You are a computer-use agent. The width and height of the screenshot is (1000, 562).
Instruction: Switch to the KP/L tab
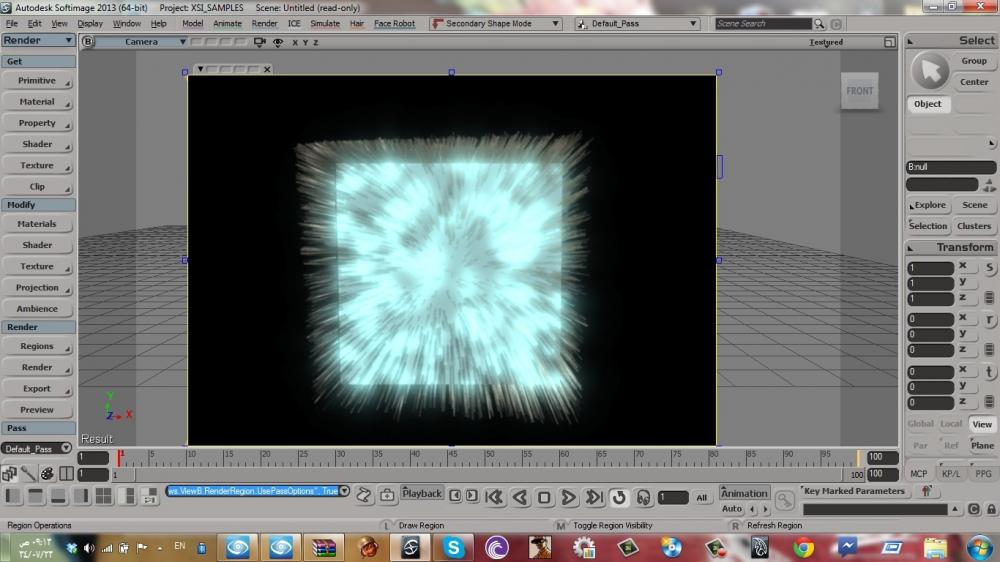(951, 474)
